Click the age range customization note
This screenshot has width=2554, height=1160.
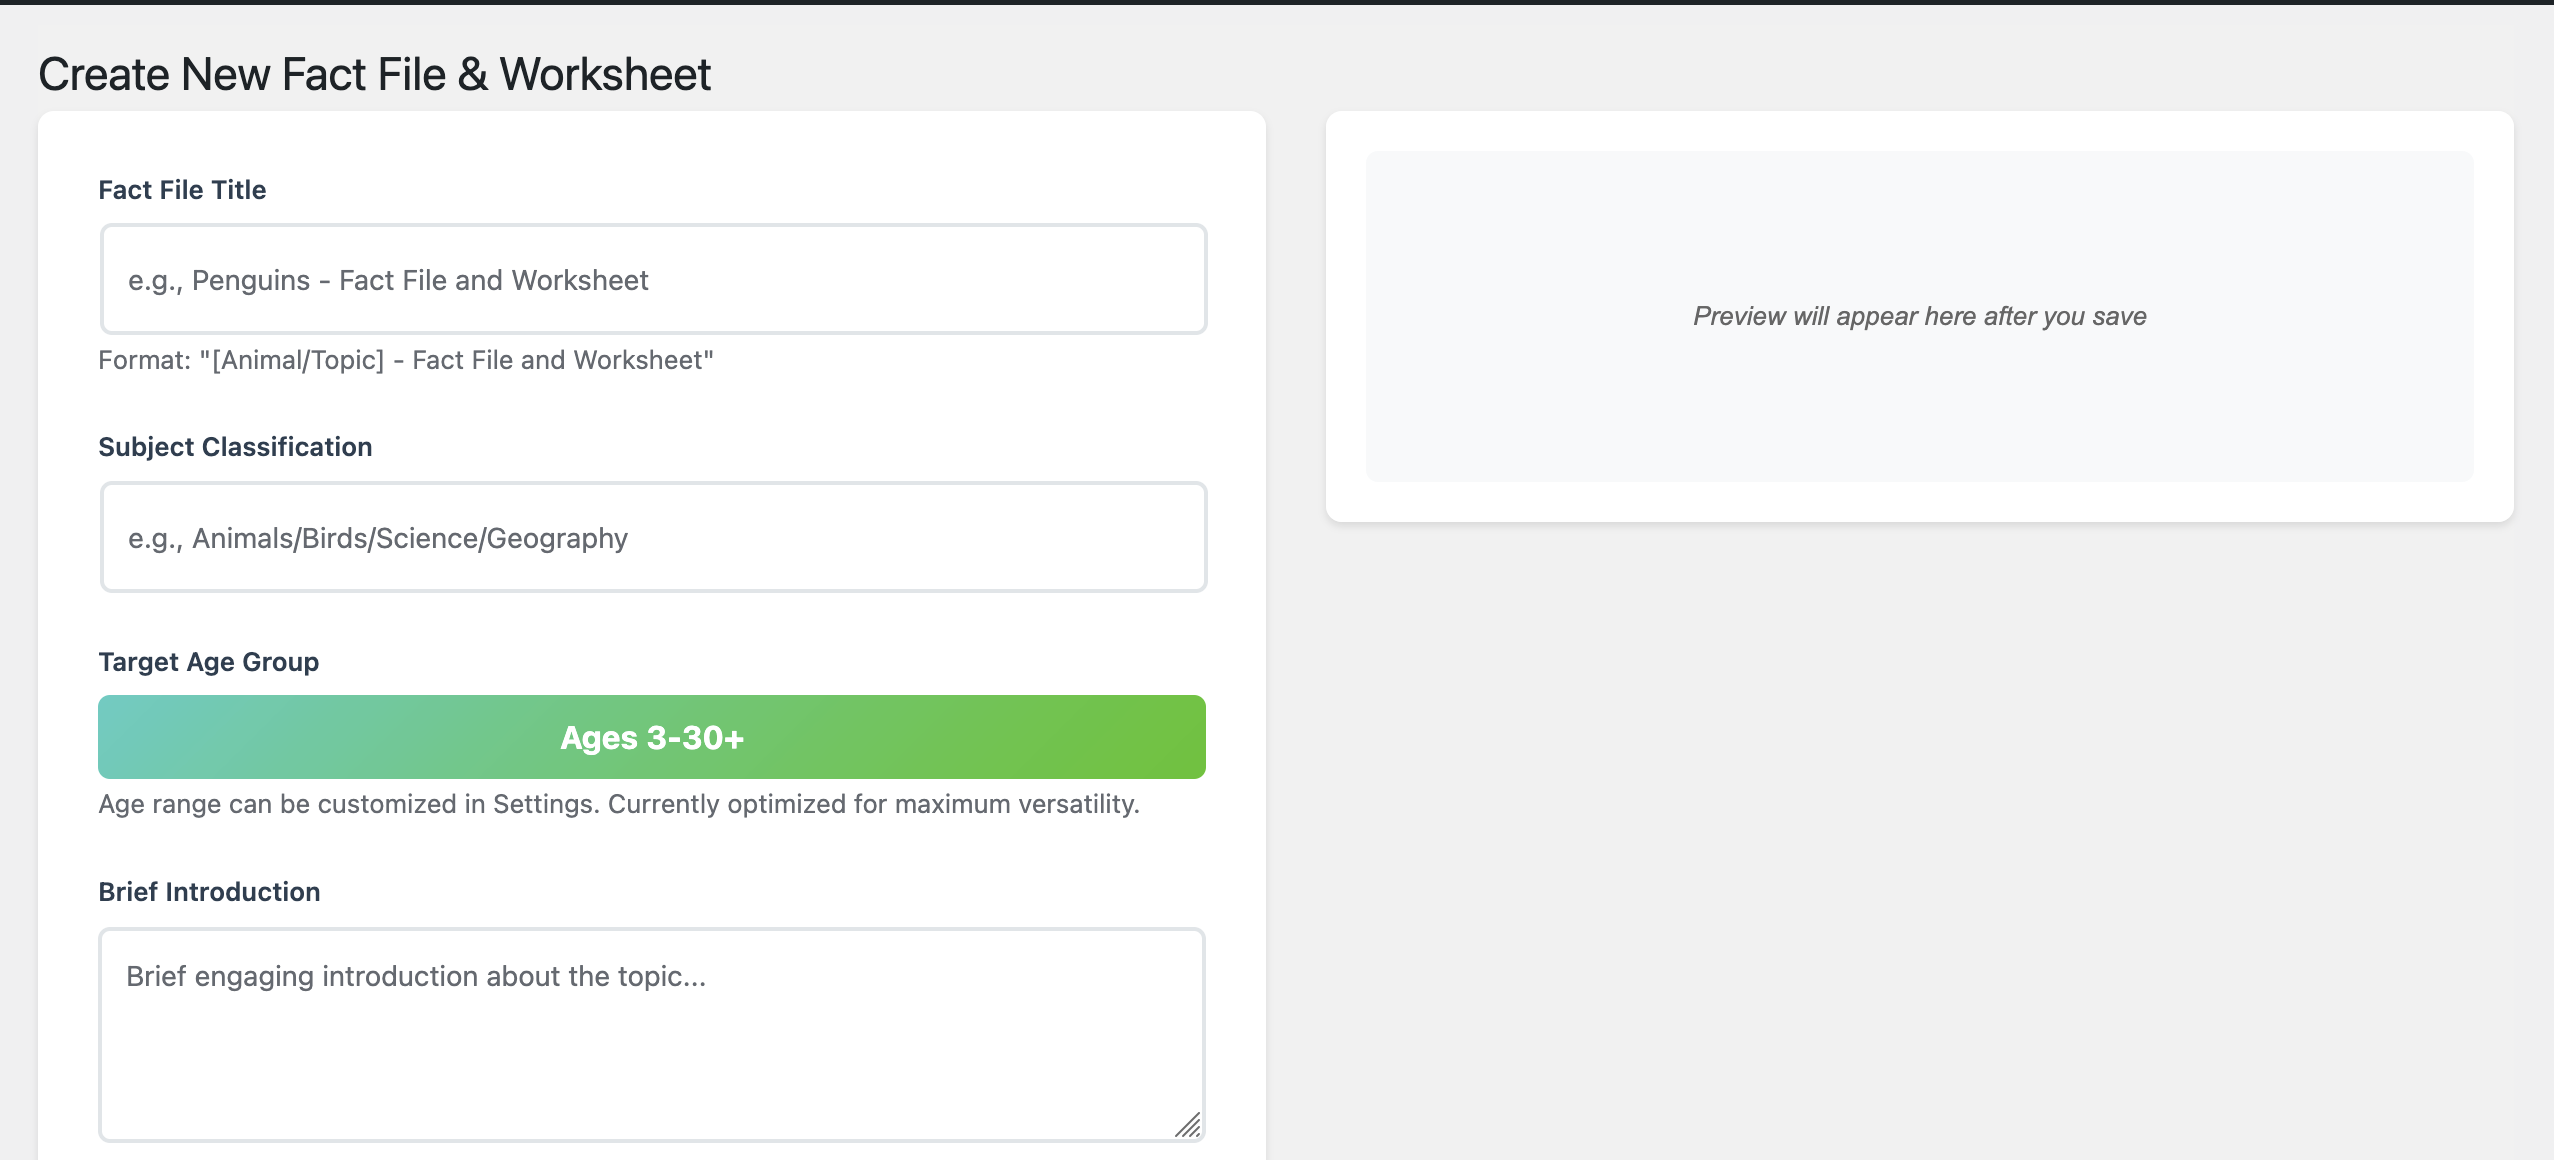click(618, 803)
